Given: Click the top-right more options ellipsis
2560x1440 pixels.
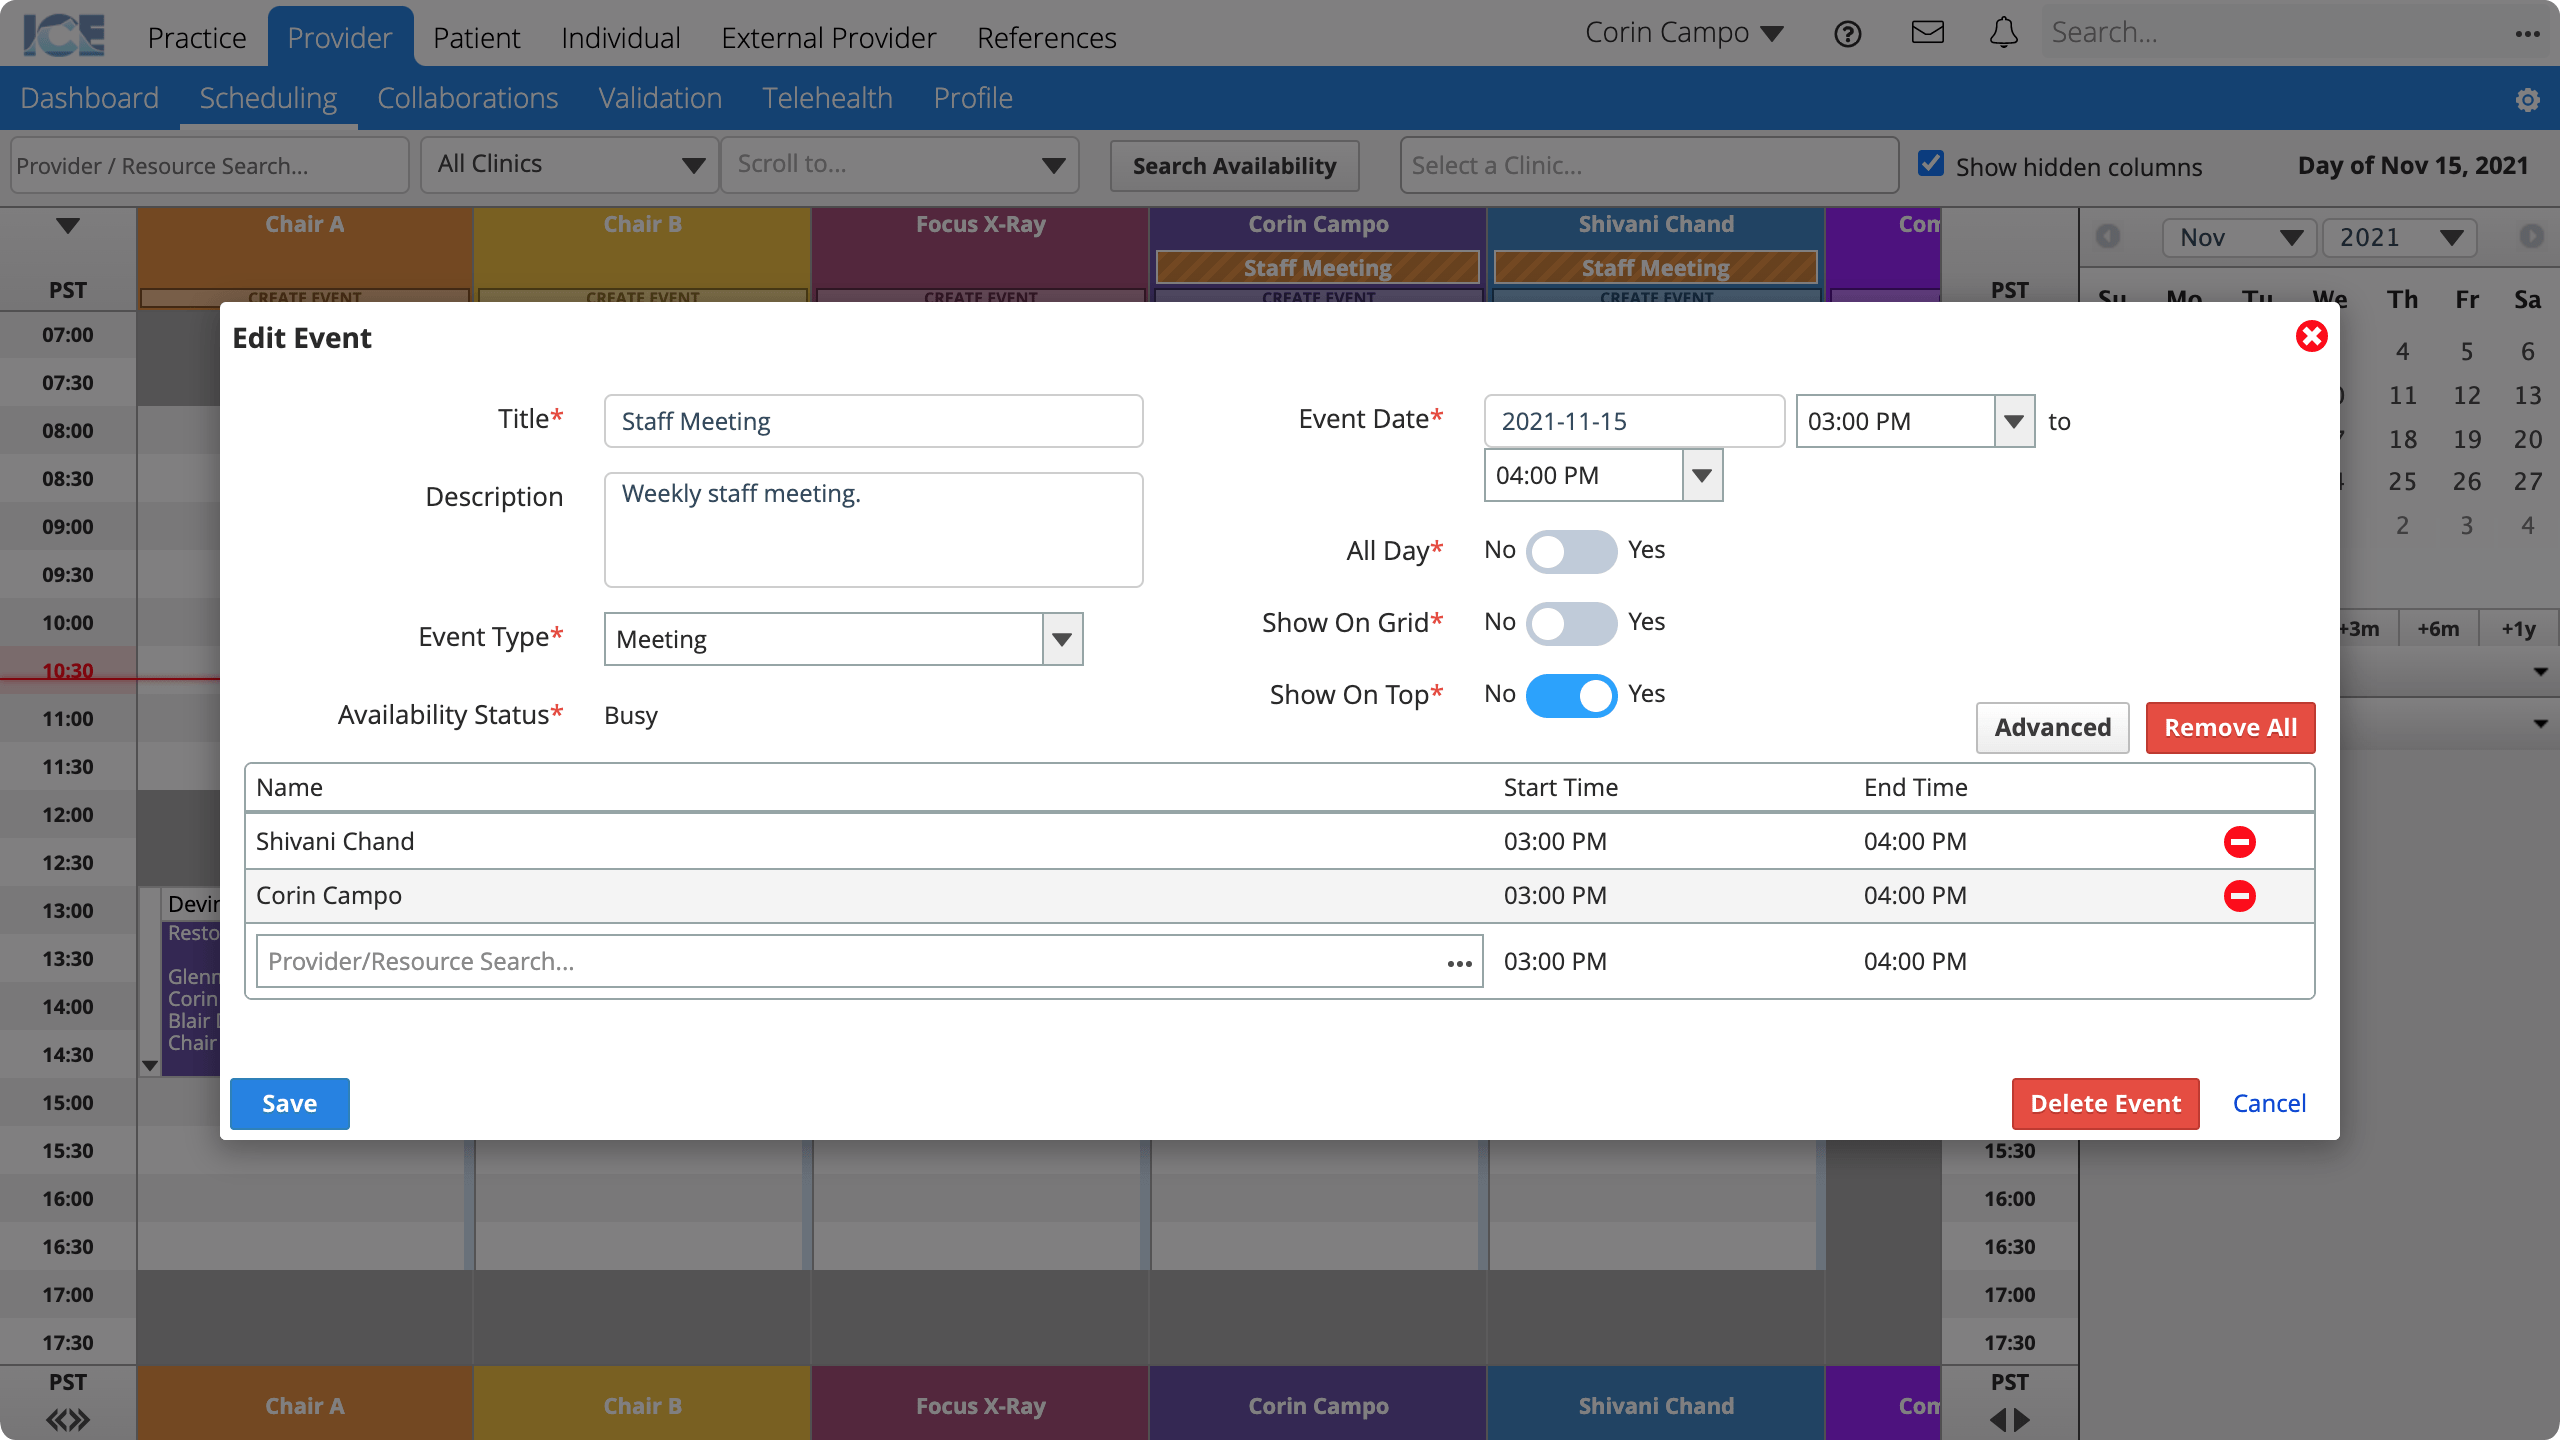Looking at the screenshot, I should coord(2528,34).
